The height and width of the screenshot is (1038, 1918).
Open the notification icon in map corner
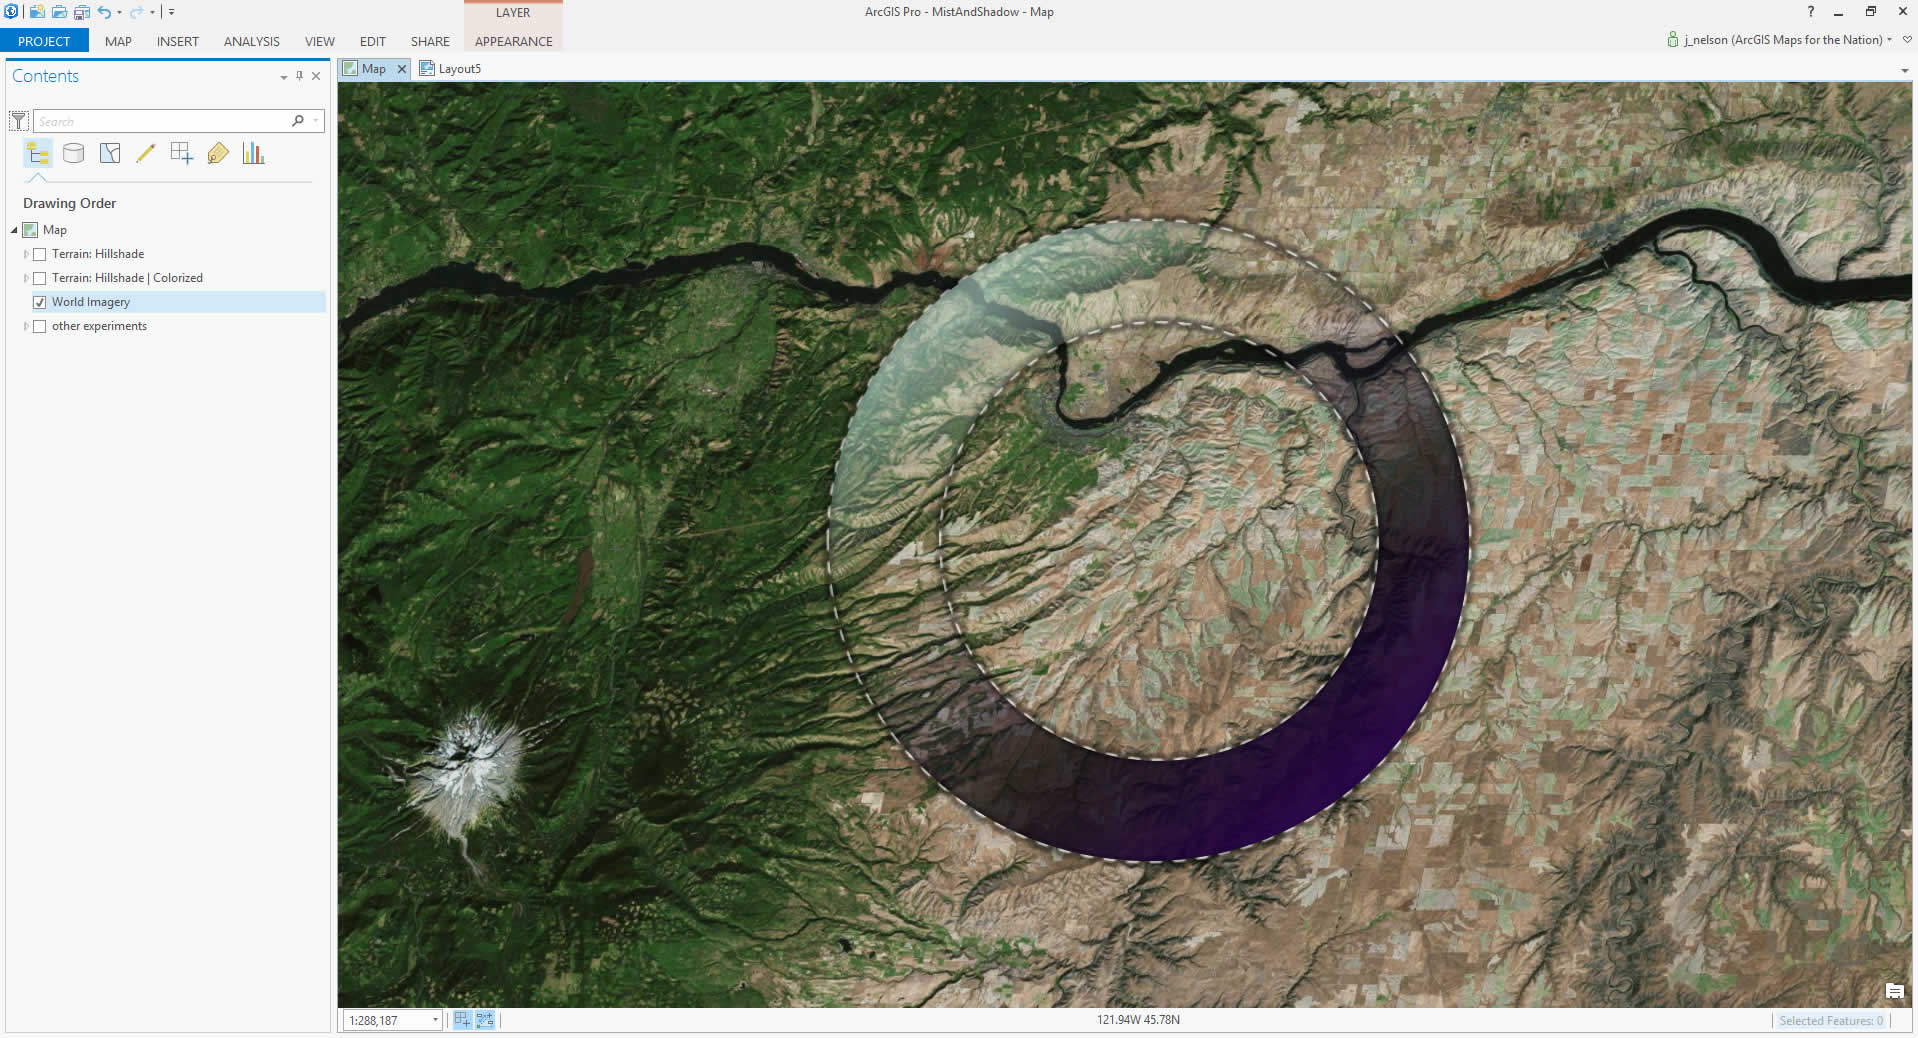[1894, 991]
